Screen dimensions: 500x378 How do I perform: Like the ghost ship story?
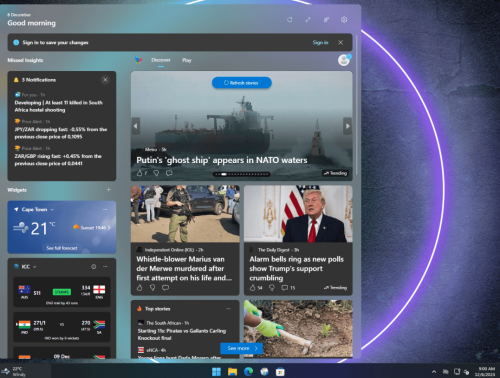point(140,173)
